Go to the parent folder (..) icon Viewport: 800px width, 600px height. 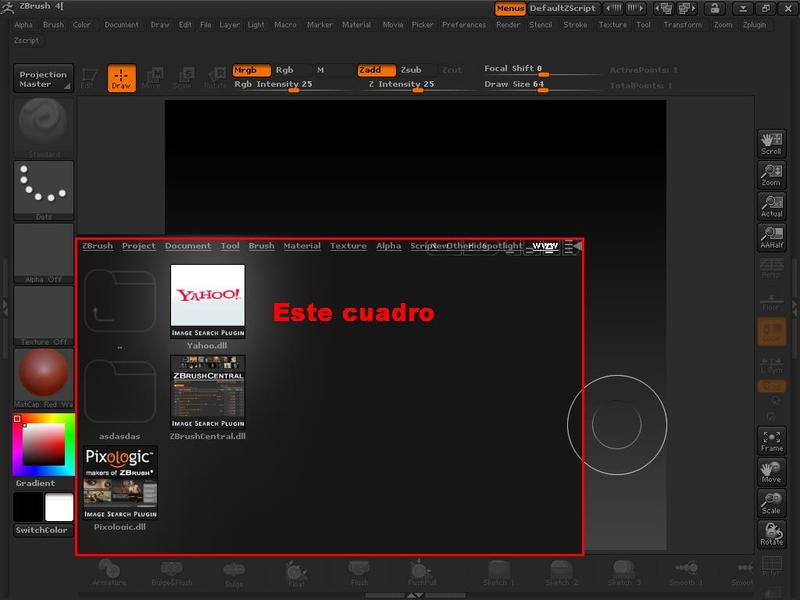(x=120, y=302)
